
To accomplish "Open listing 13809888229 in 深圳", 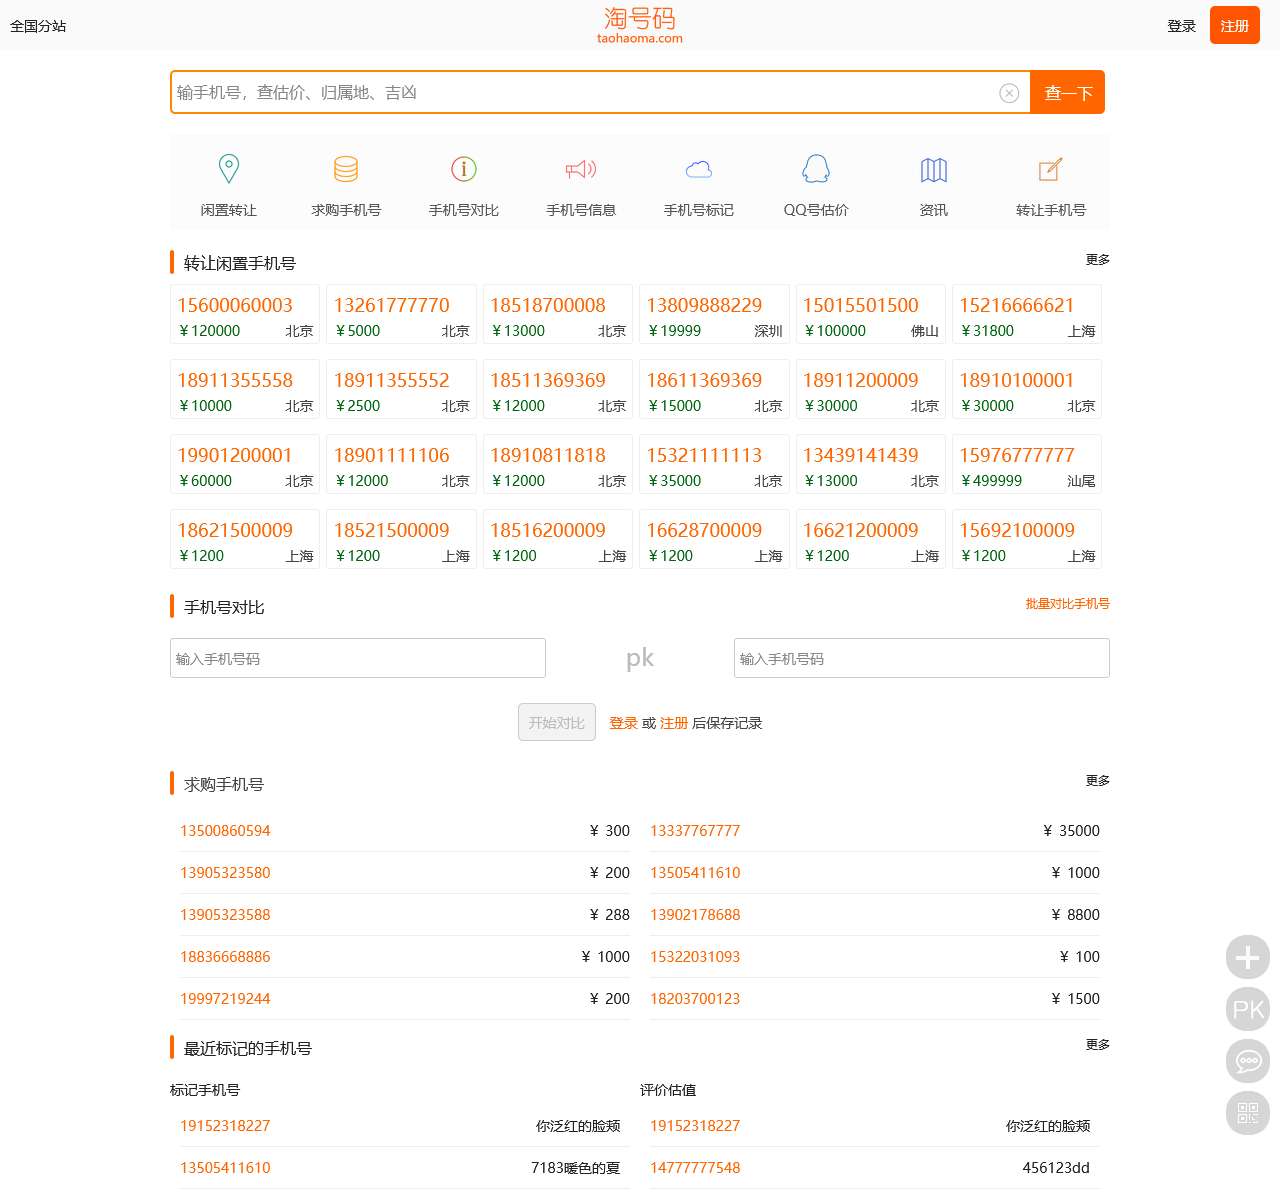I will pyautogui.click(x=714, y=315).
